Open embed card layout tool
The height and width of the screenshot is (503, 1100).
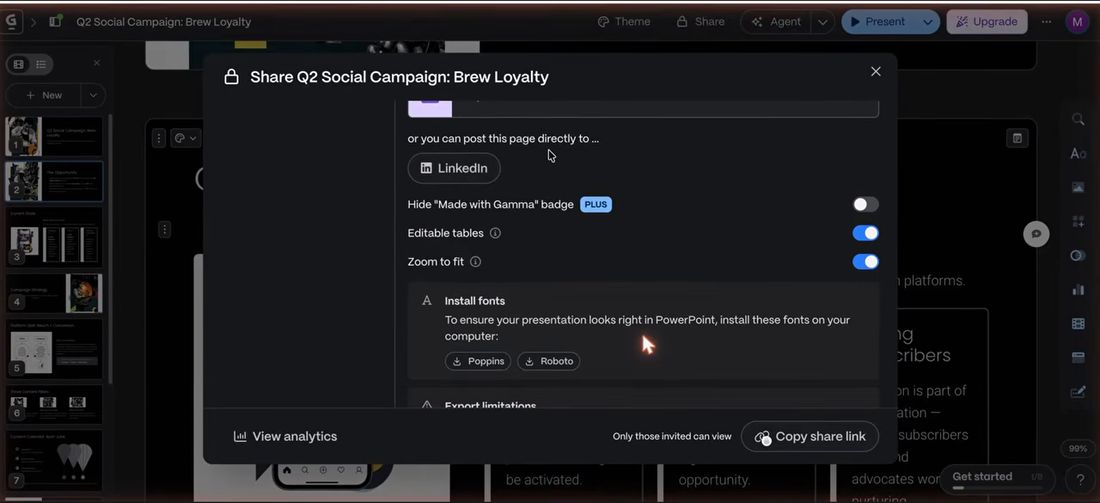[x=1078, y=358]
